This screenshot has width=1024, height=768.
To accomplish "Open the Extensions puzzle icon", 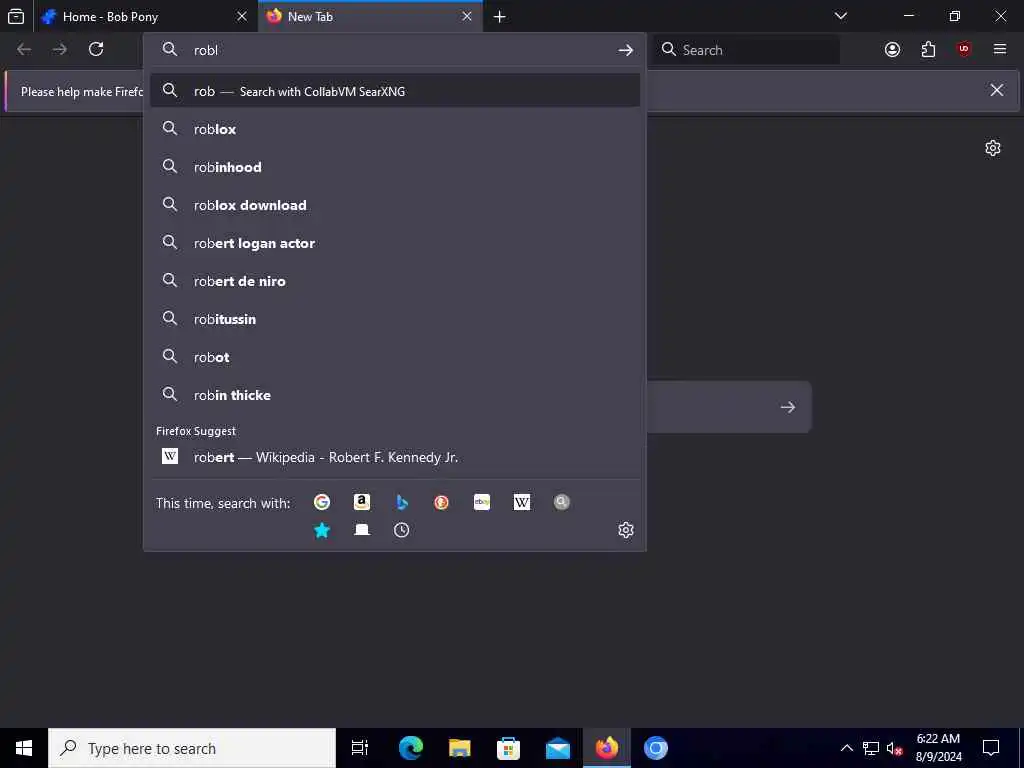I will (x=928, y=50).
